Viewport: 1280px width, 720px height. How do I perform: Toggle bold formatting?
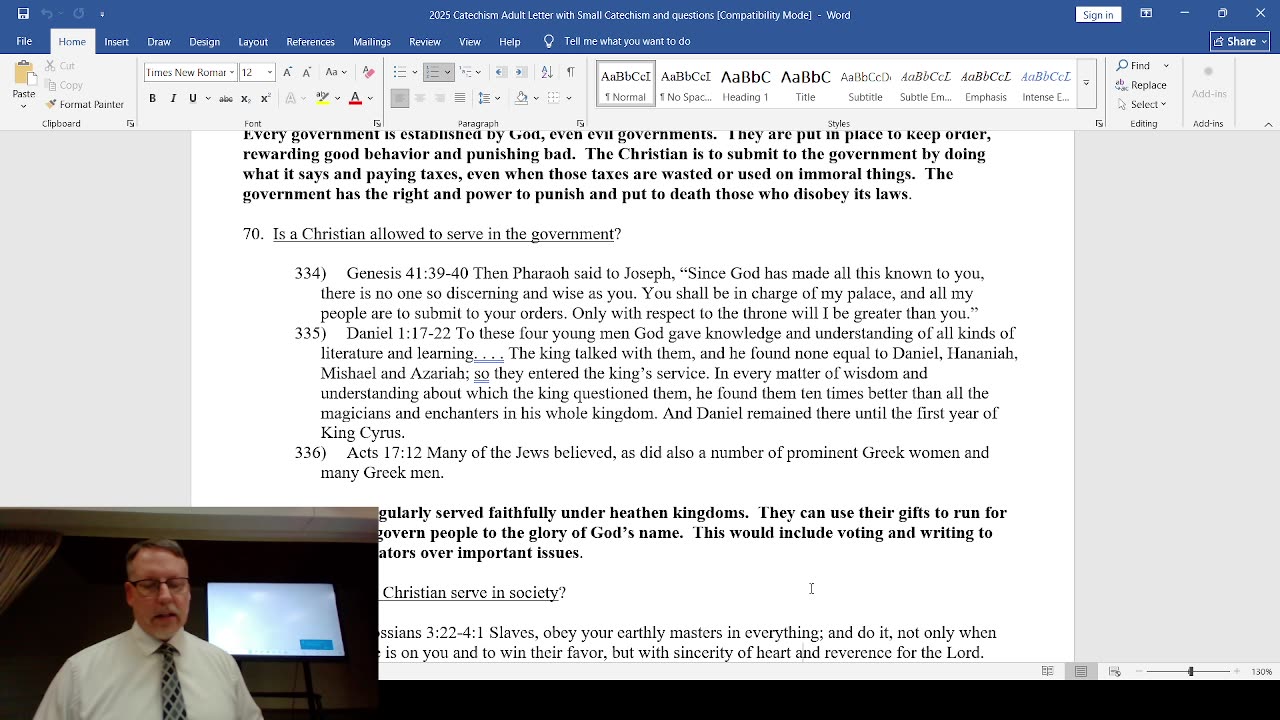[152, 98]
